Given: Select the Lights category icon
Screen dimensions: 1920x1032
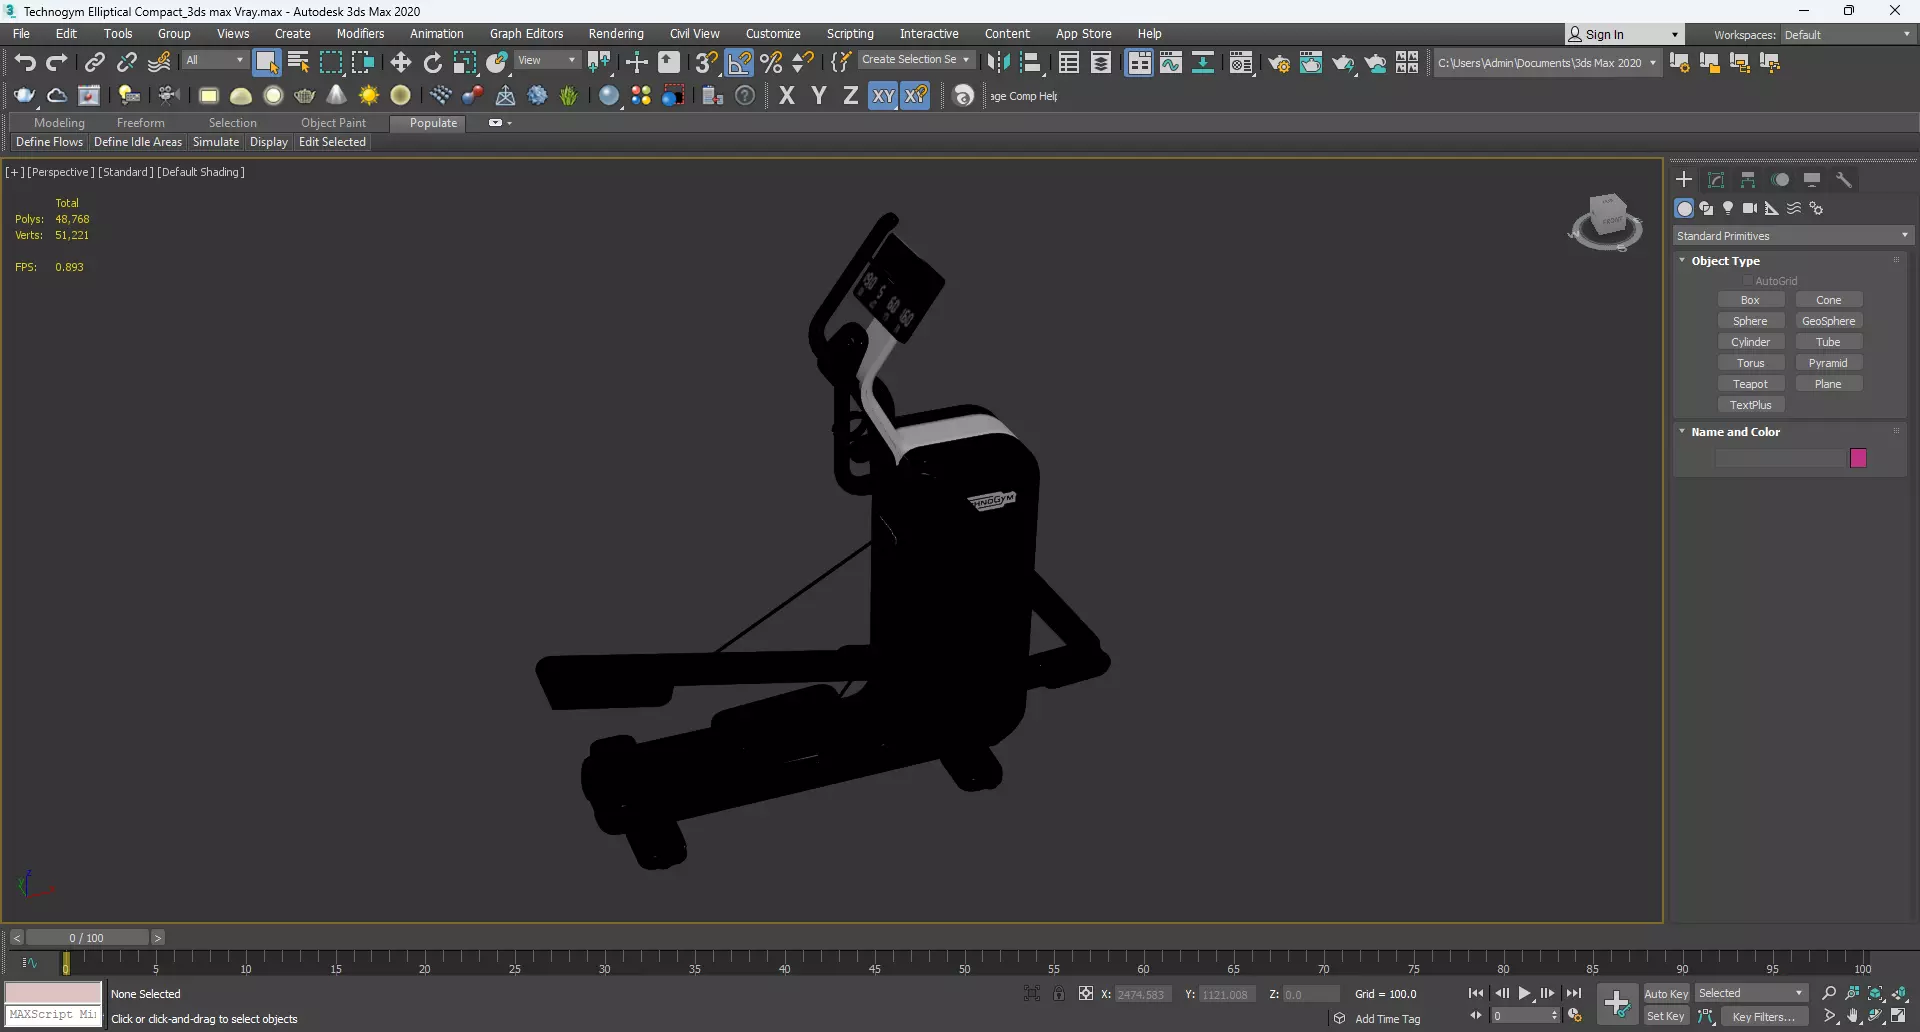Looking at the screenshot, I should [1728, 208].
